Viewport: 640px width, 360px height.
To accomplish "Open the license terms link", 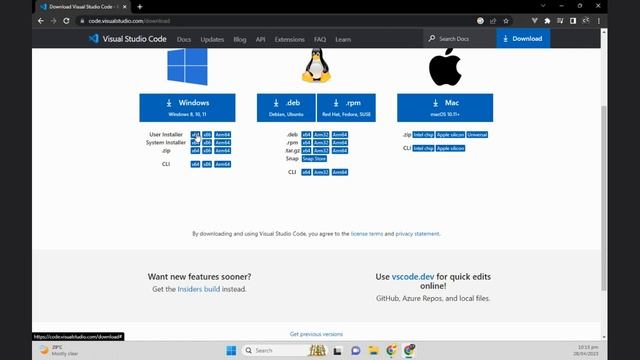I will coord(367,234).
